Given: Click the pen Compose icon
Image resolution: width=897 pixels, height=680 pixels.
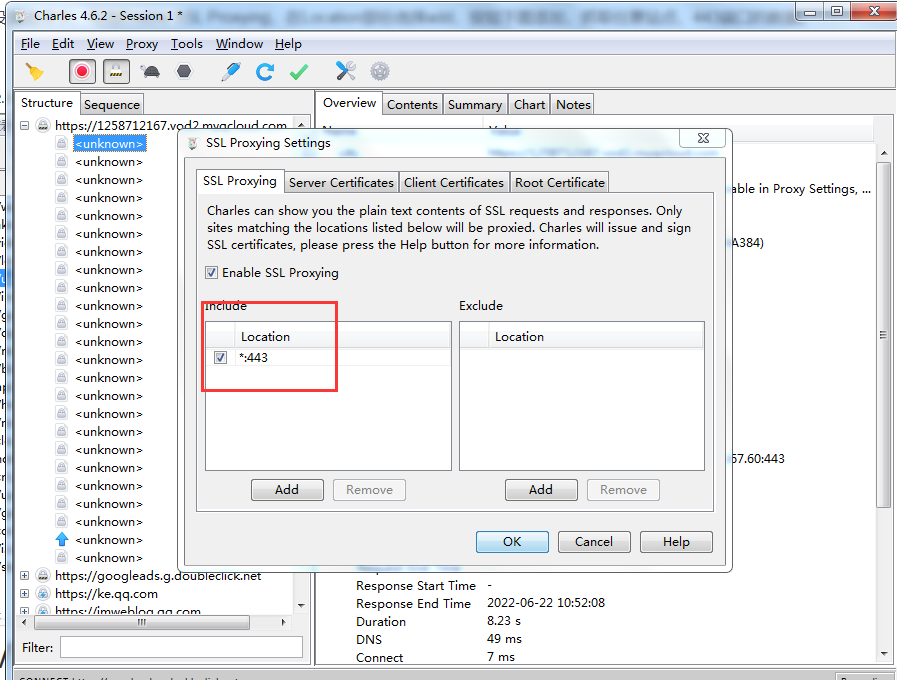Looking at the screenshot, I should click(x=231, y=71).
